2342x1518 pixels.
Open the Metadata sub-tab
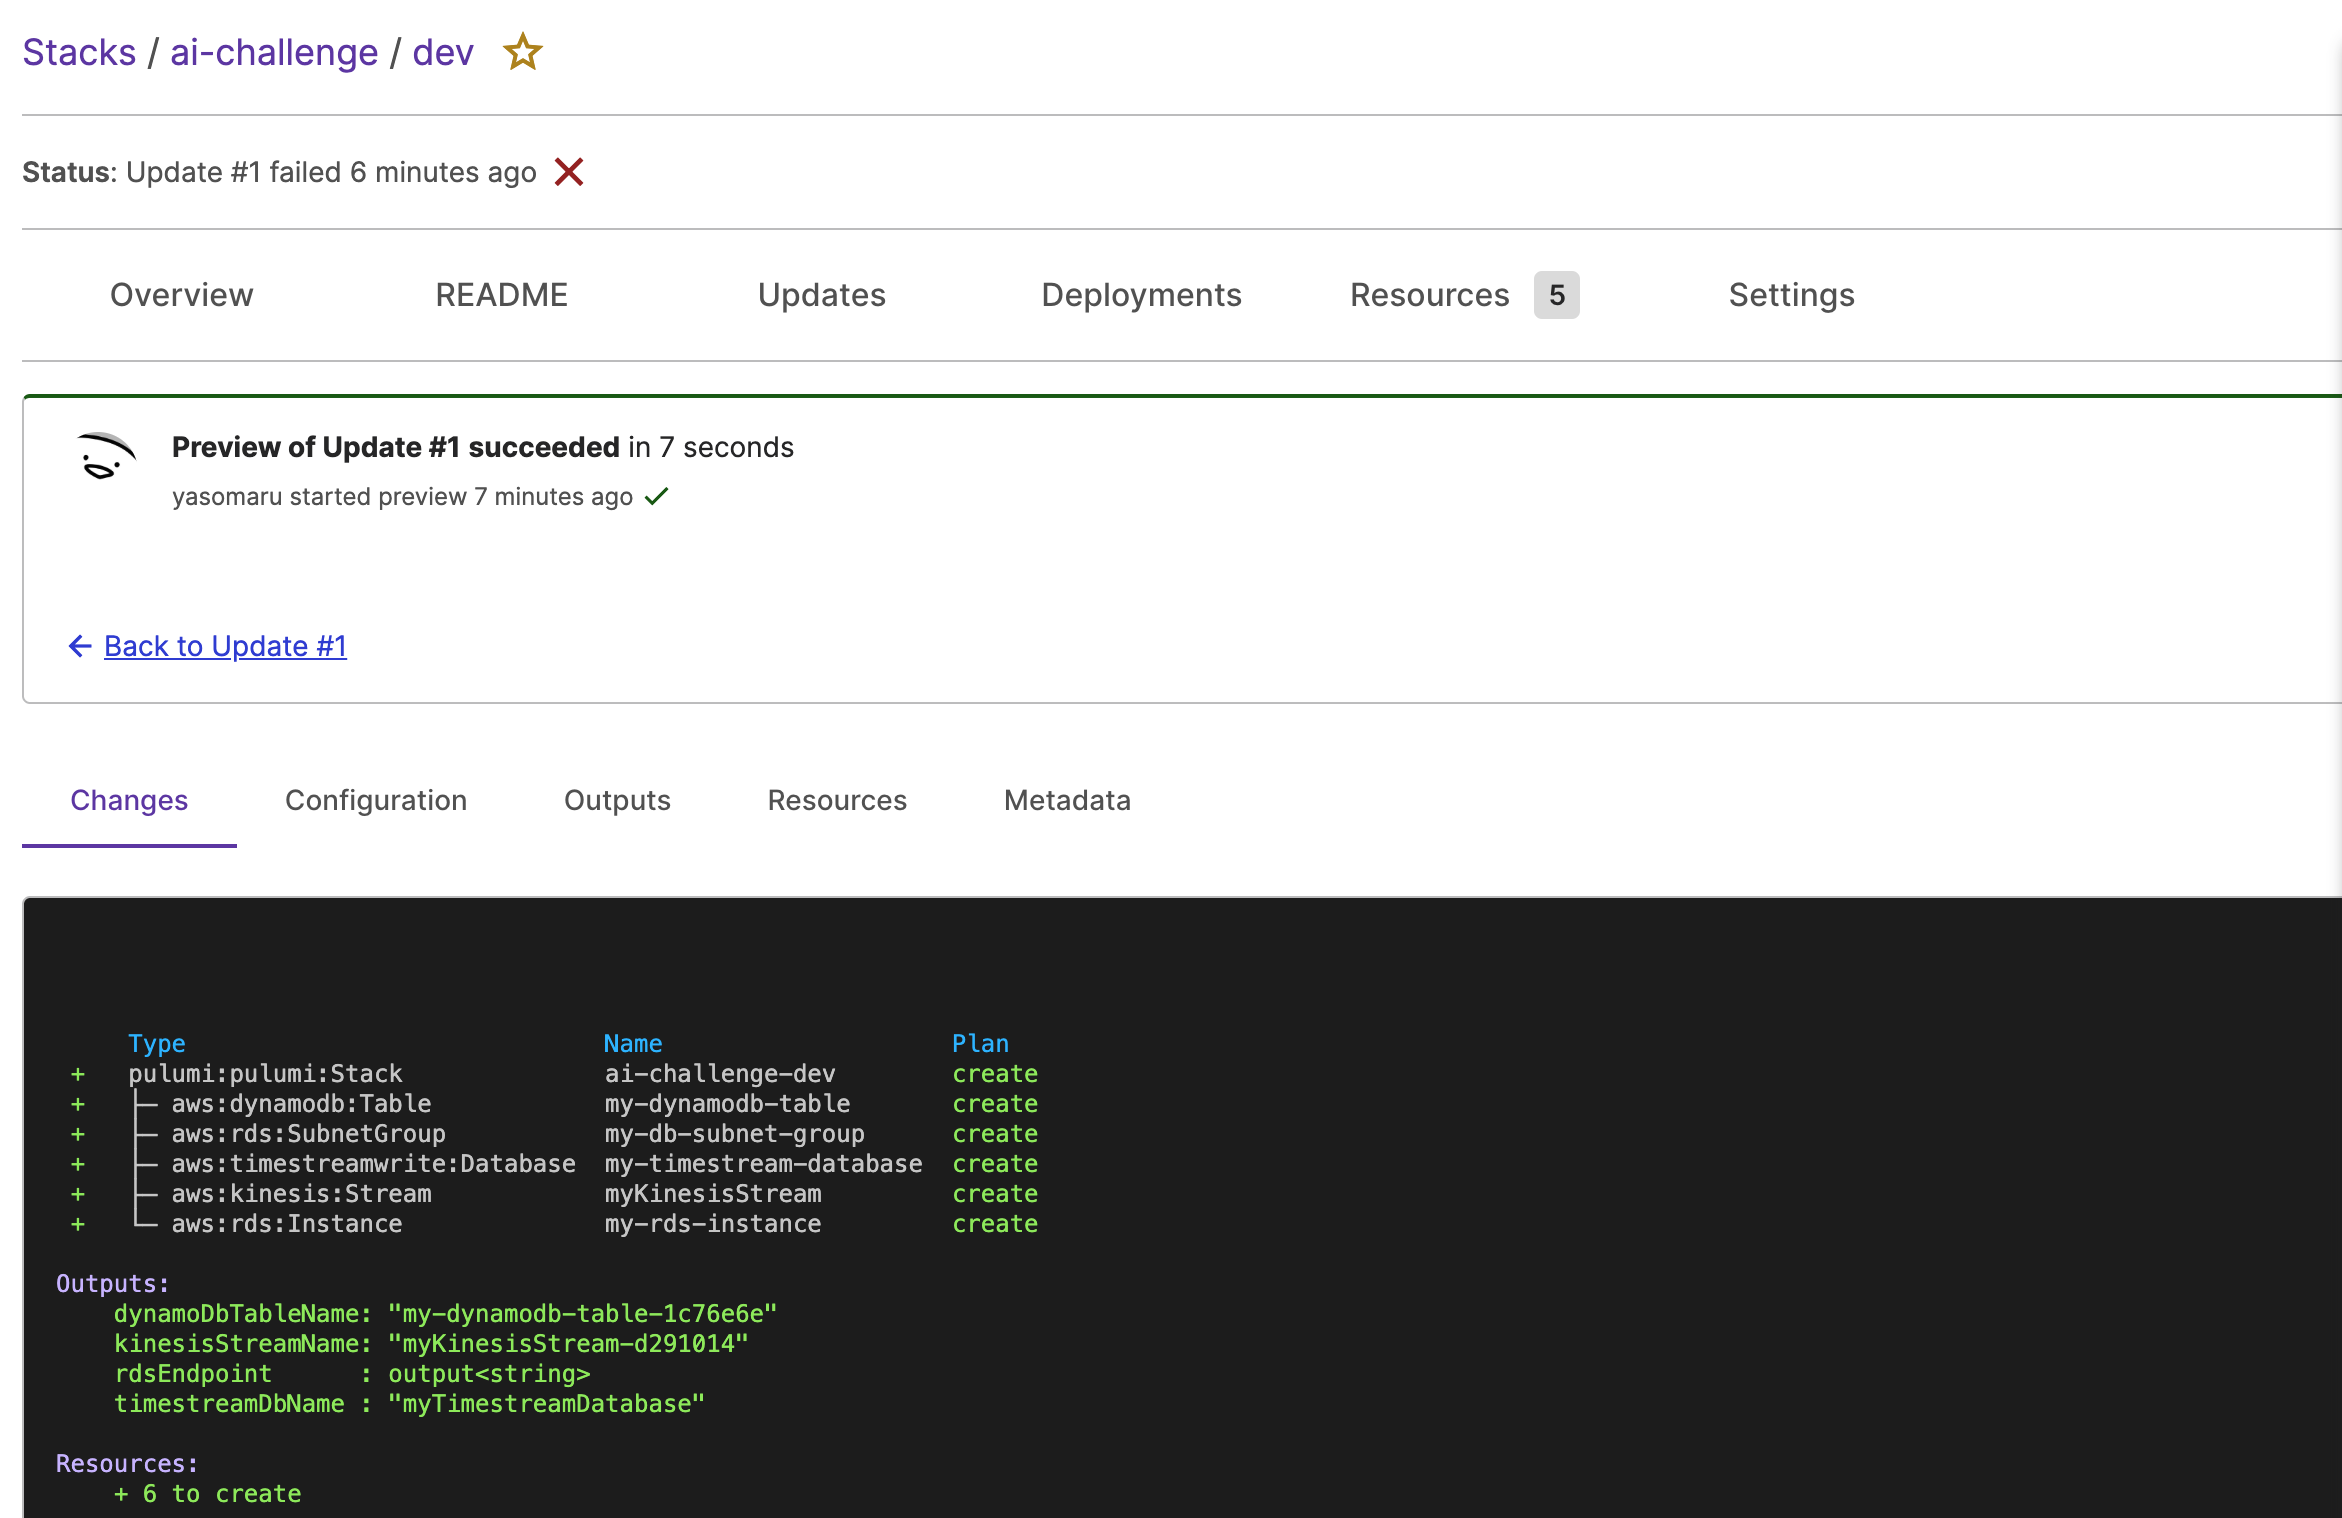coord(1067,800)
